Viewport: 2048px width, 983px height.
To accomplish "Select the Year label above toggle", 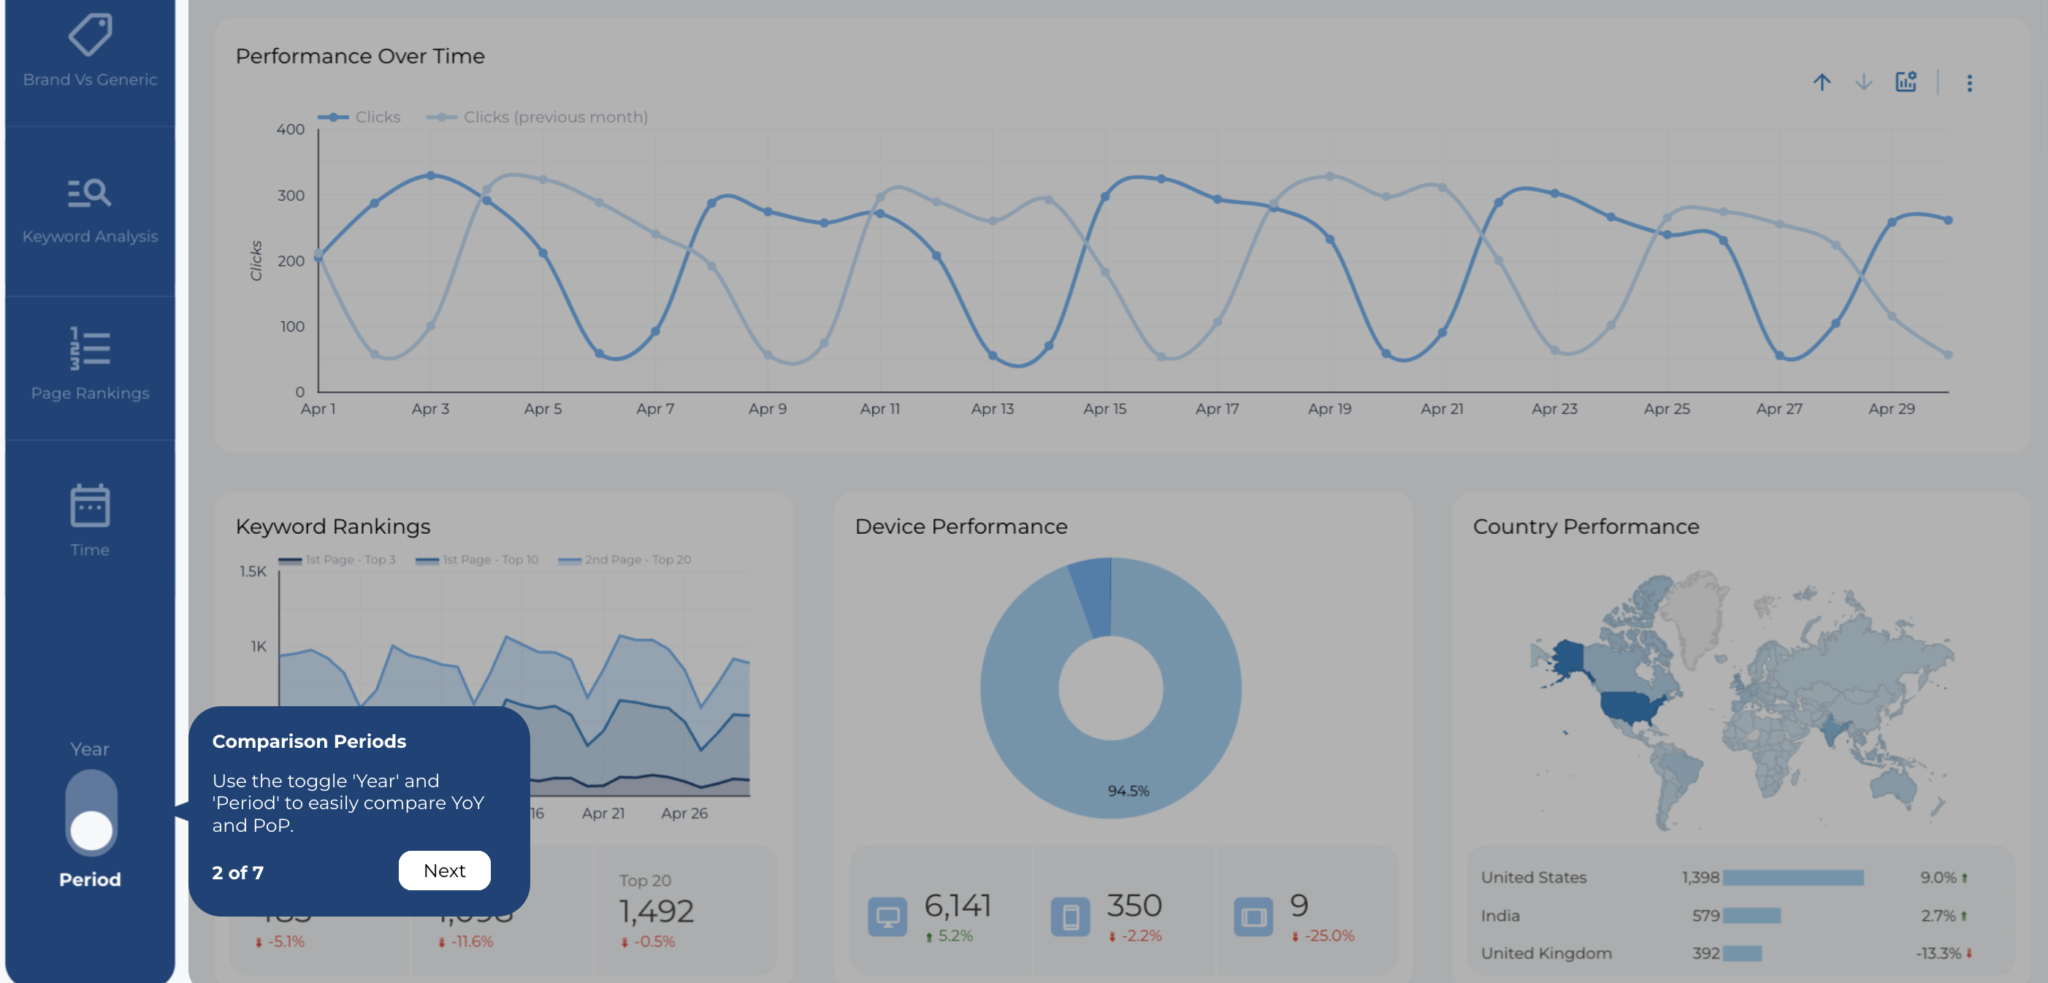I will (90, 749).
